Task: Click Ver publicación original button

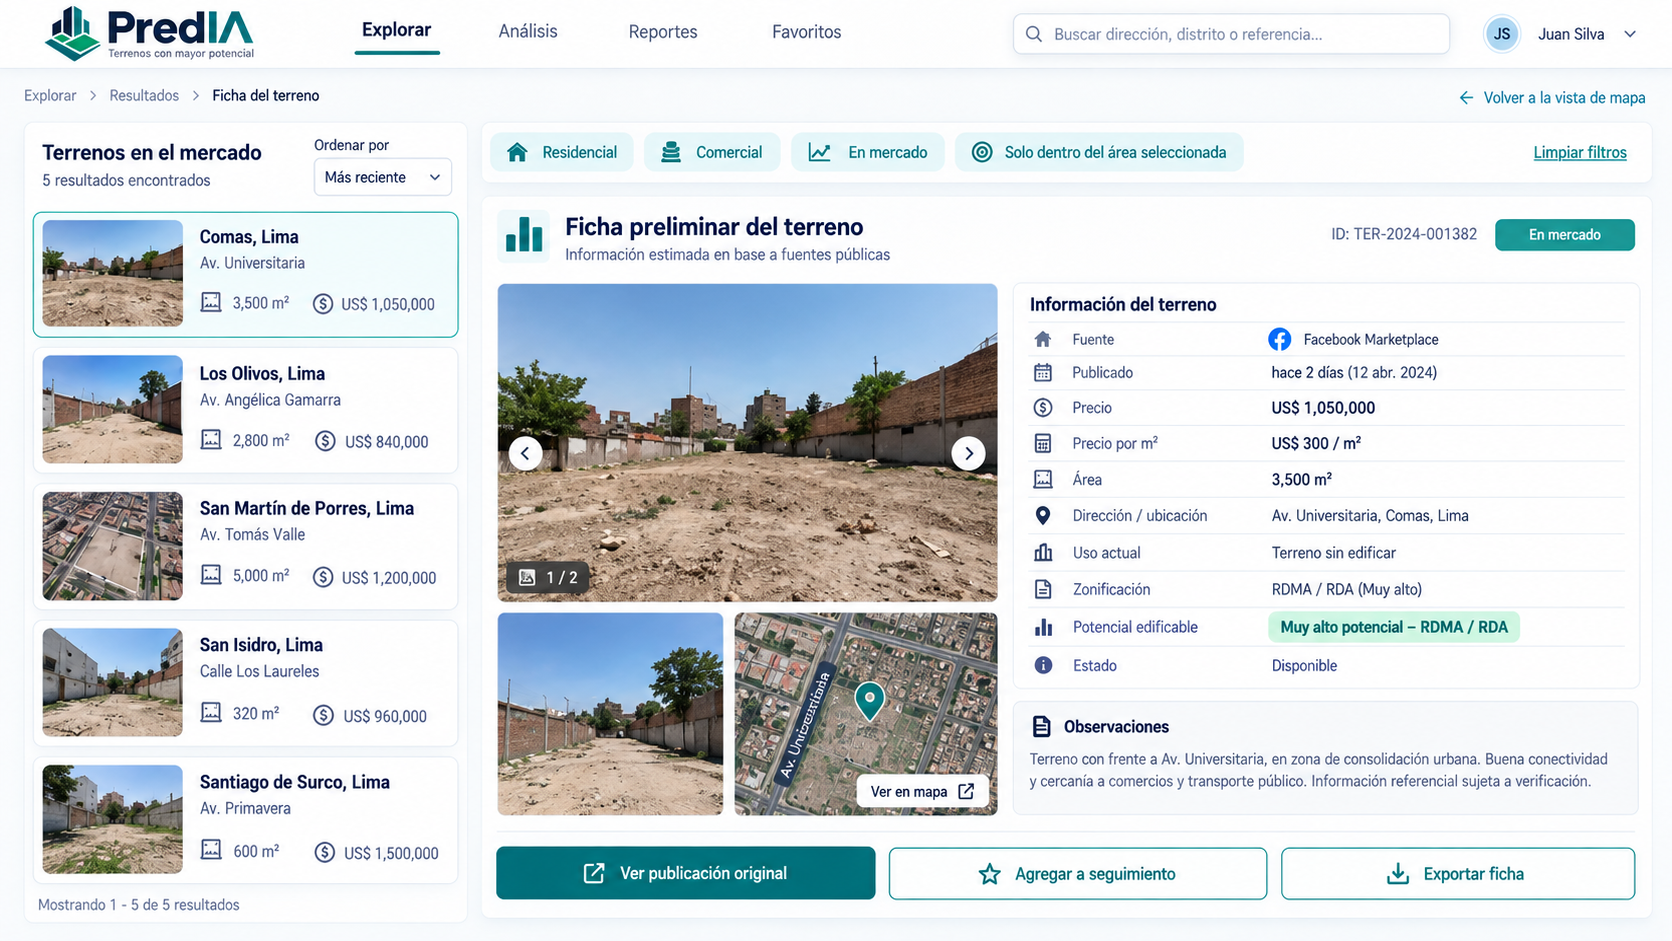Action: [686, 873]
